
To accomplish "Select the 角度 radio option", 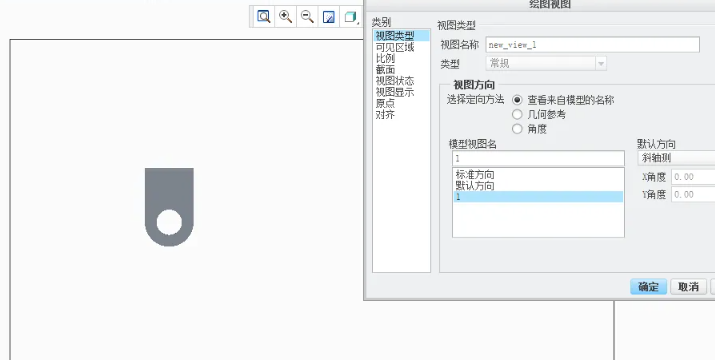I will pos(517,129).
